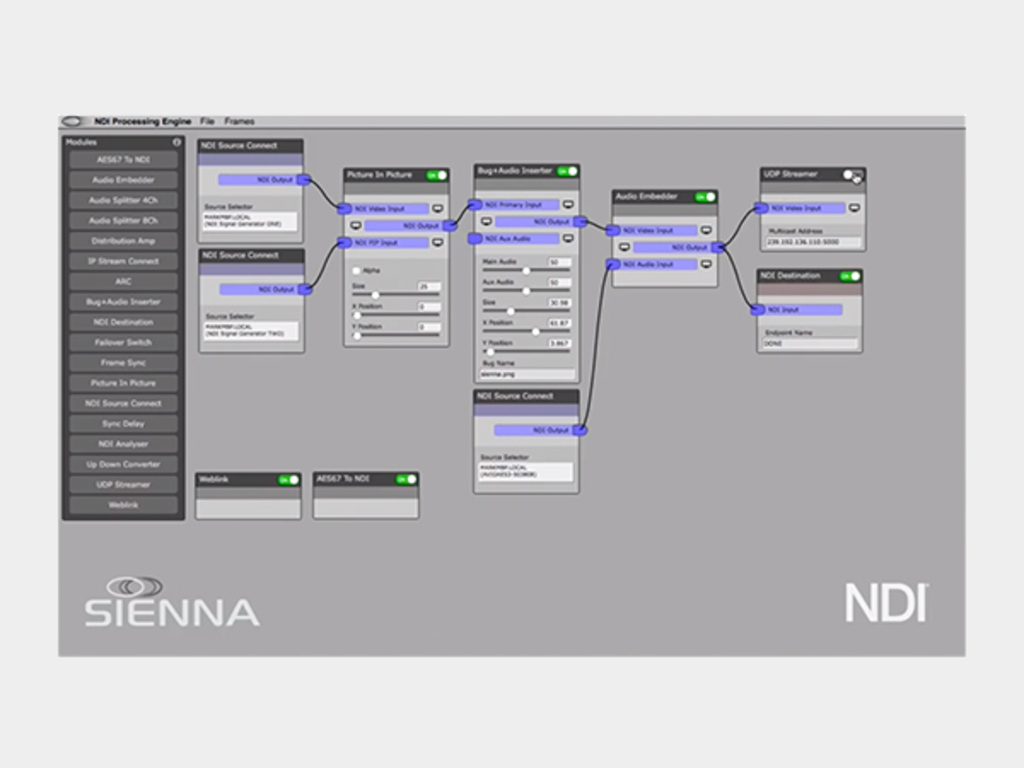Screen dimensions: 1024x768
Task: Add ARC module from Modules list
Action: pos(123,281)
